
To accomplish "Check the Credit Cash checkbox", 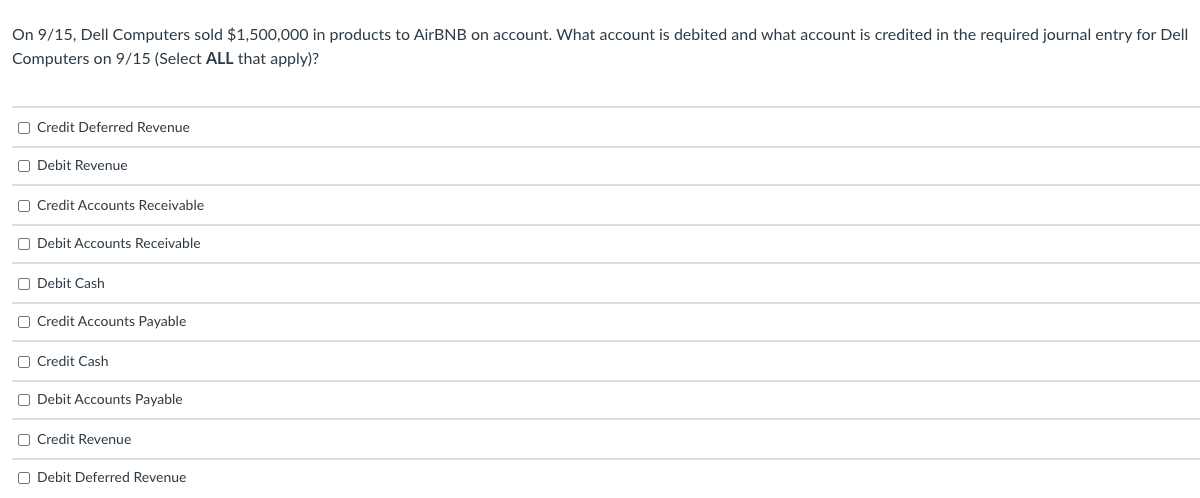I will pos(23,362).
